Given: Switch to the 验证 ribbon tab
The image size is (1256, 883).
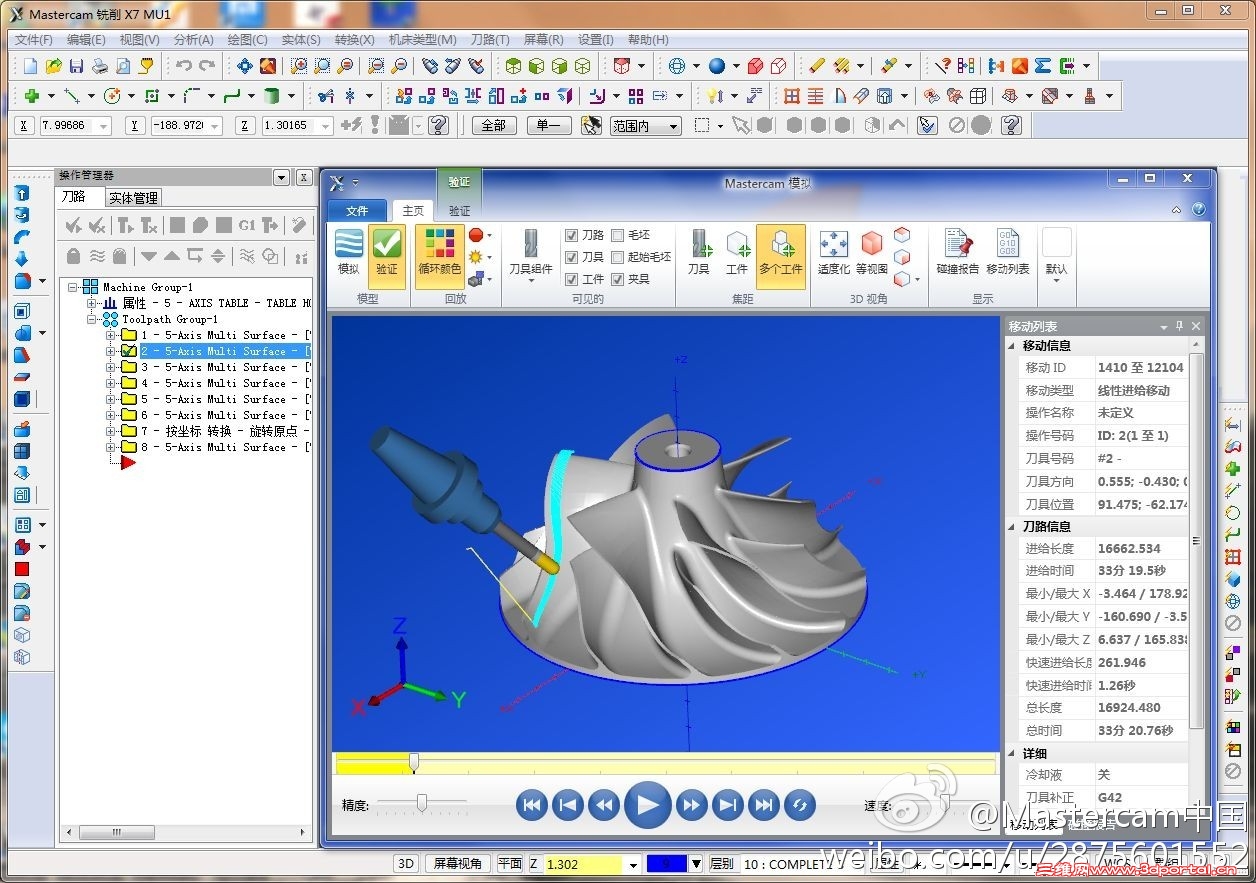Looking at the screenshot, I should click(x=459, y=211).
